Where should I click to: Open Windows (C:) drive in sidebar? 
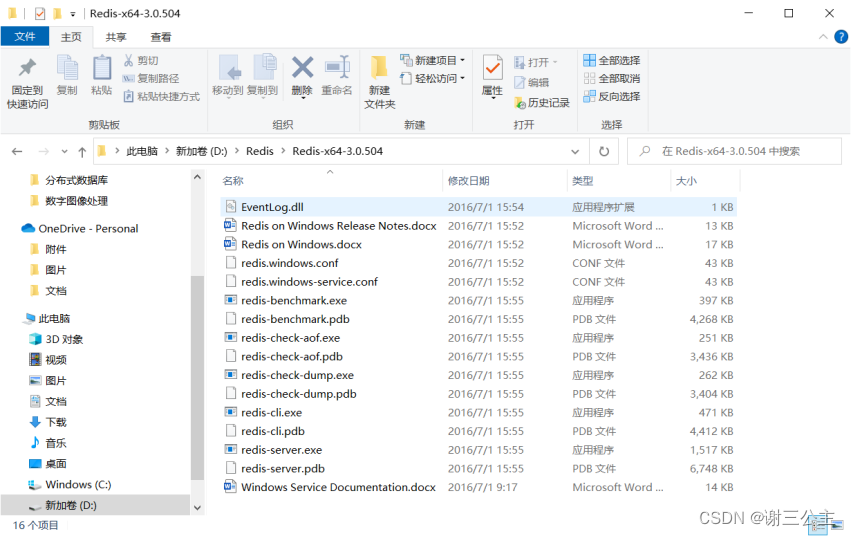pyautogui.click(x=69, y=484)
